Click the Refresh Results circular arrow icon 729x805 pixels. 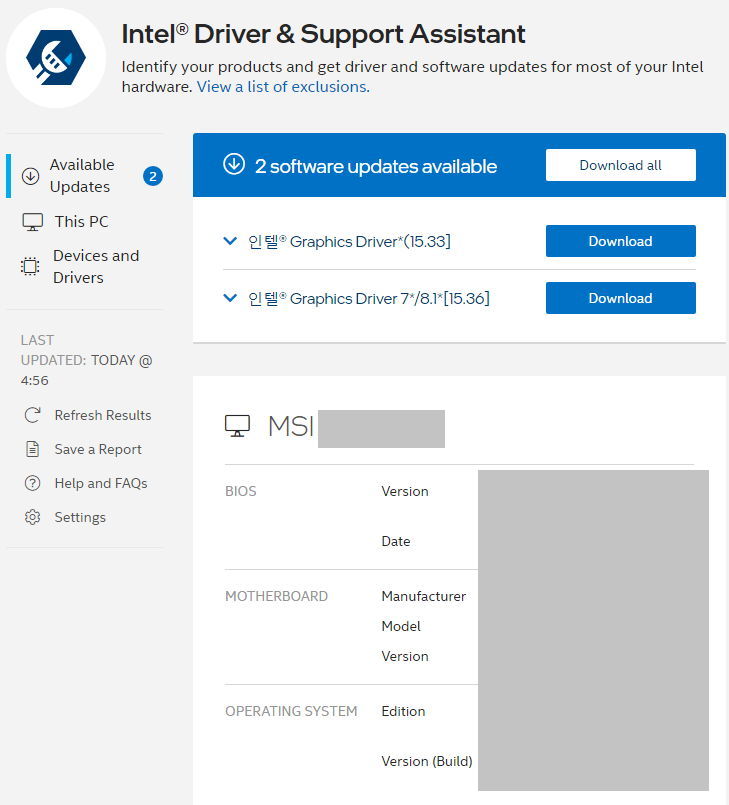[x=32, y=415]
